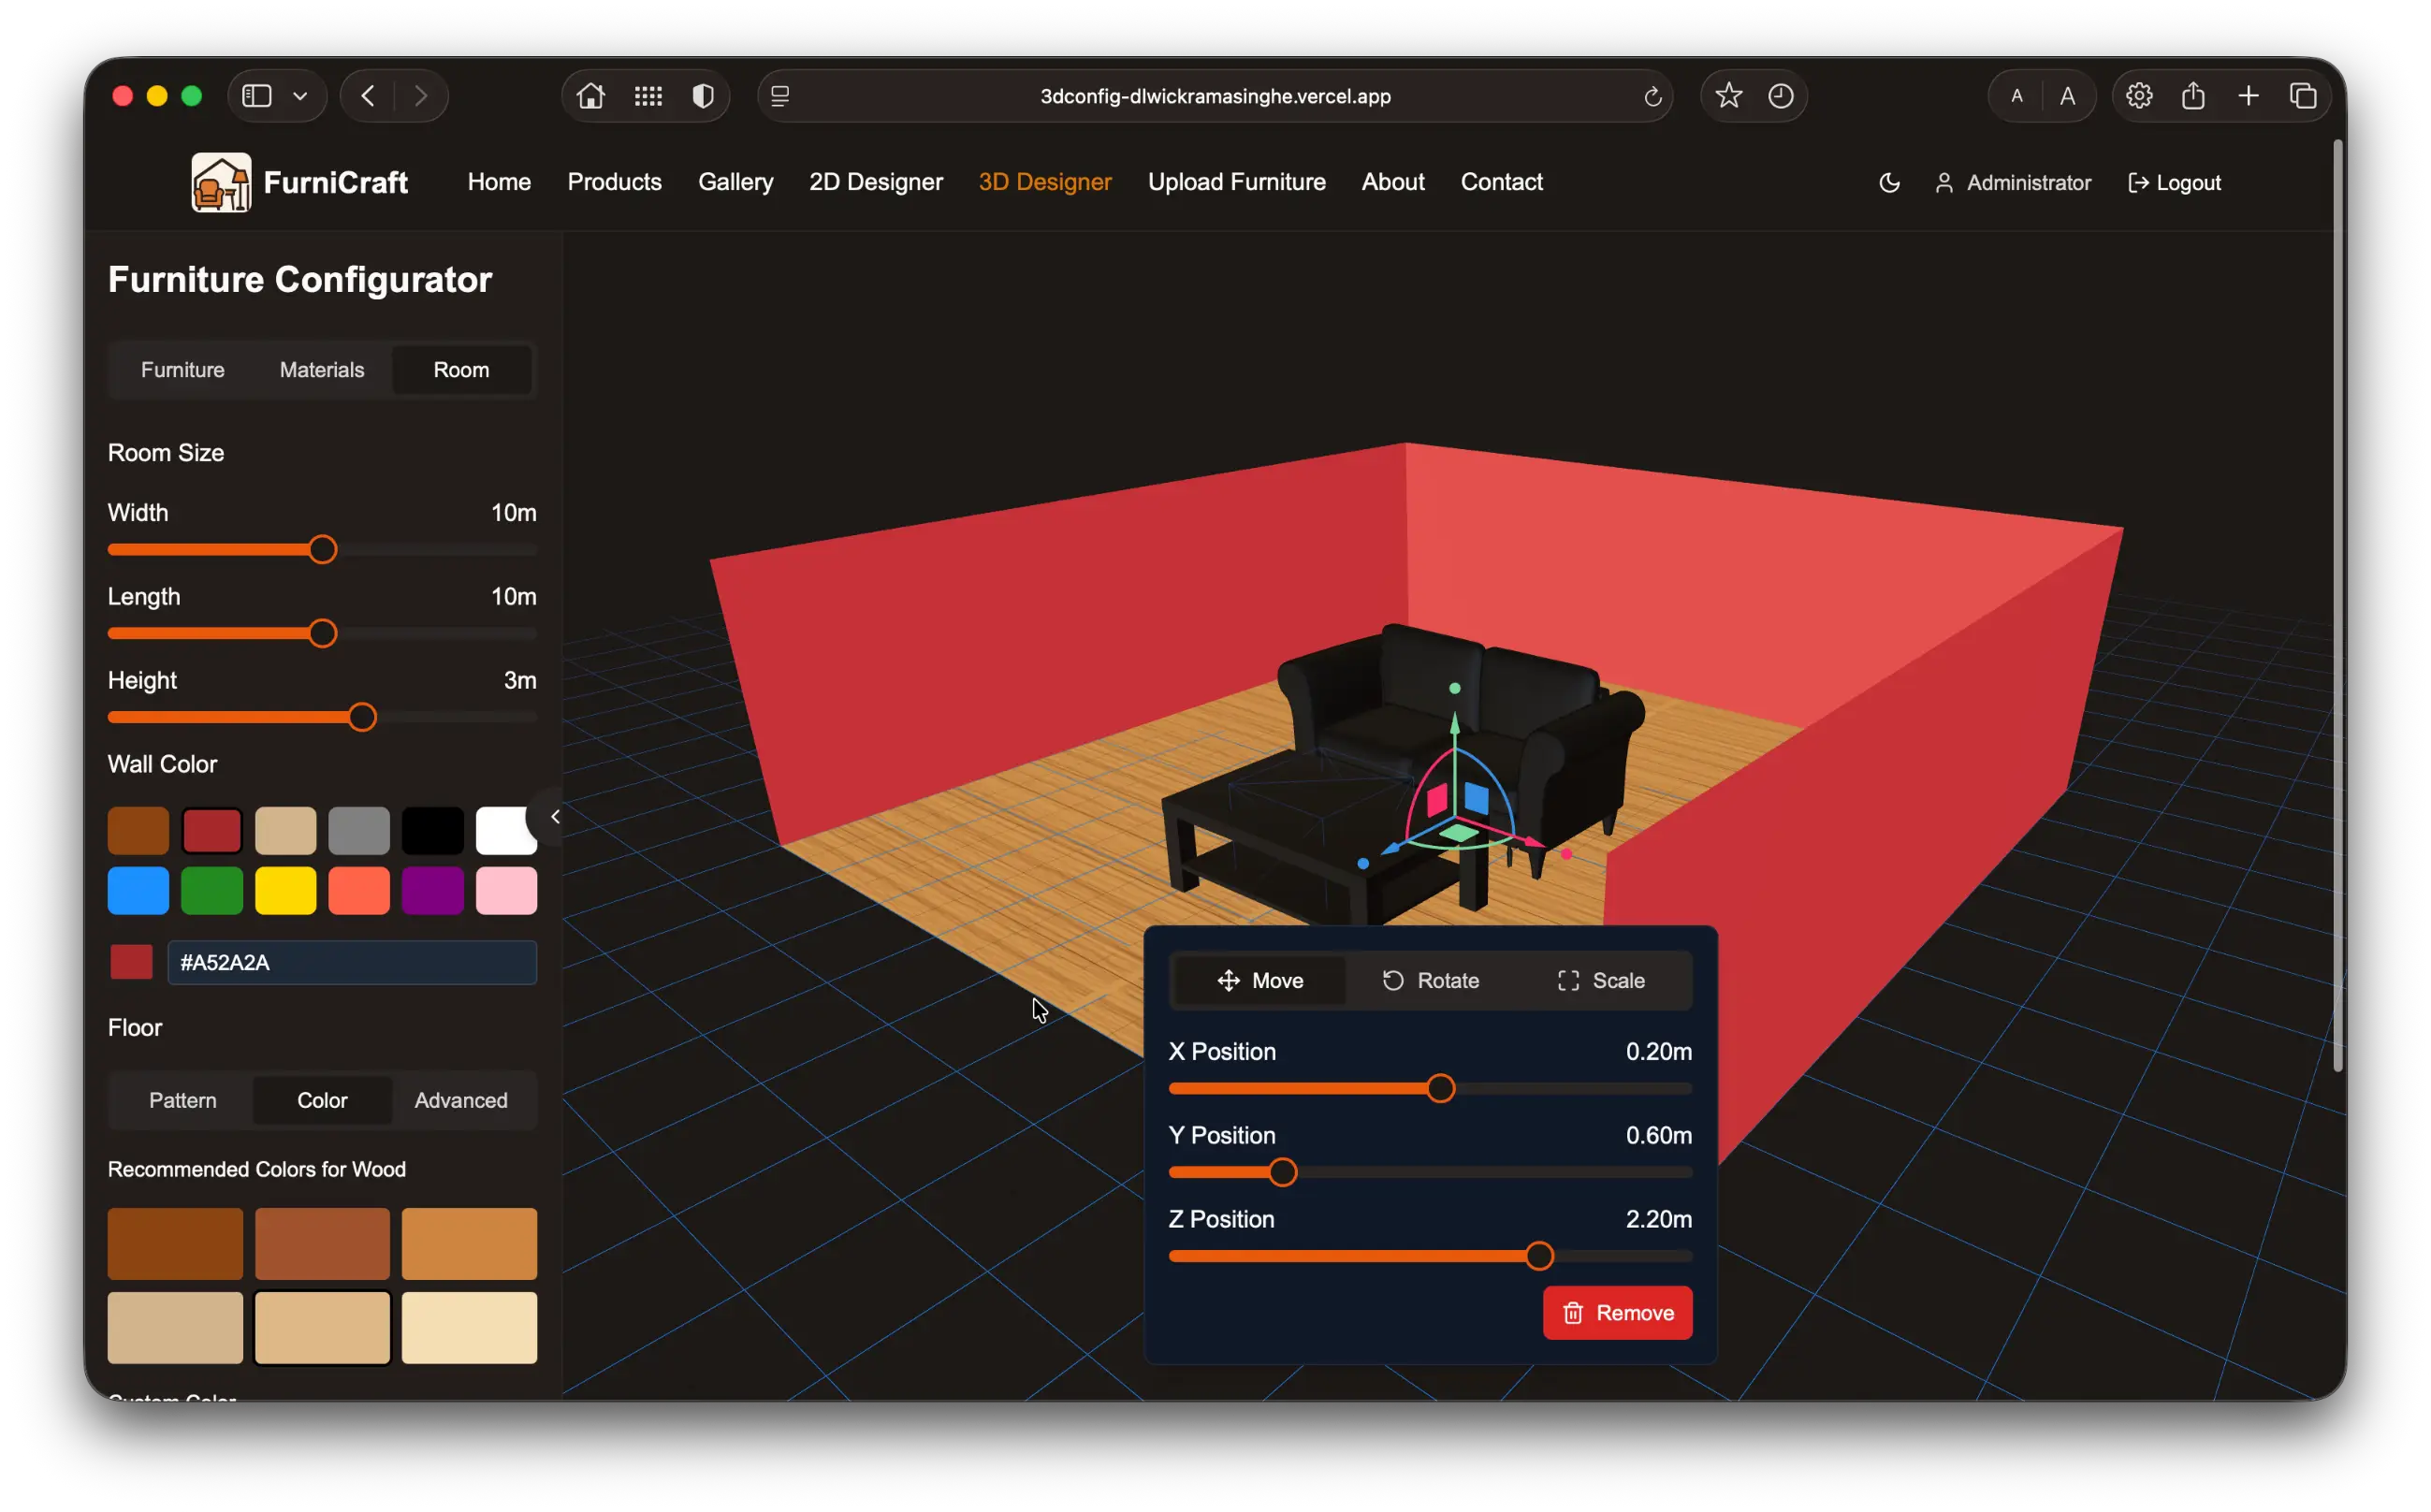Select the Move tool in furniture controls

(1260, 980)
